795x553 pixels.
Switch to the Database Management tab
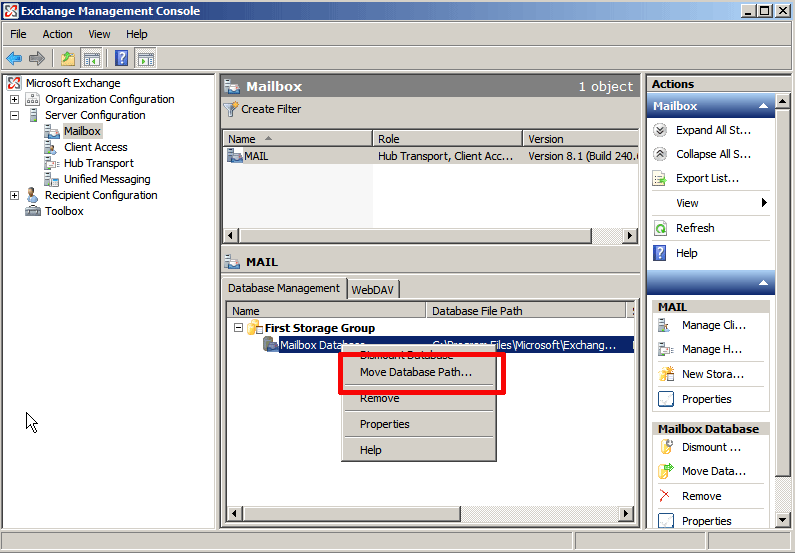(284, 288)
